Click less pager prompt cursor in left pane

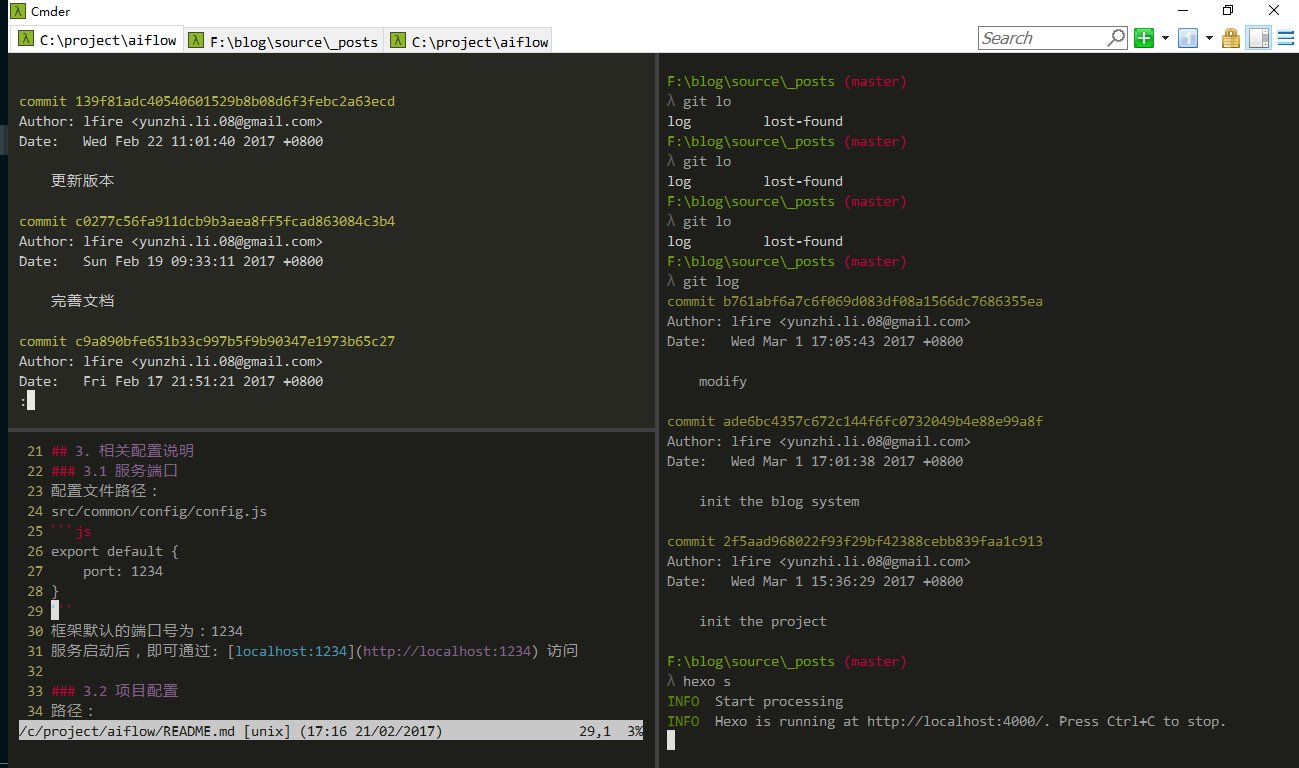click(31, 400)
